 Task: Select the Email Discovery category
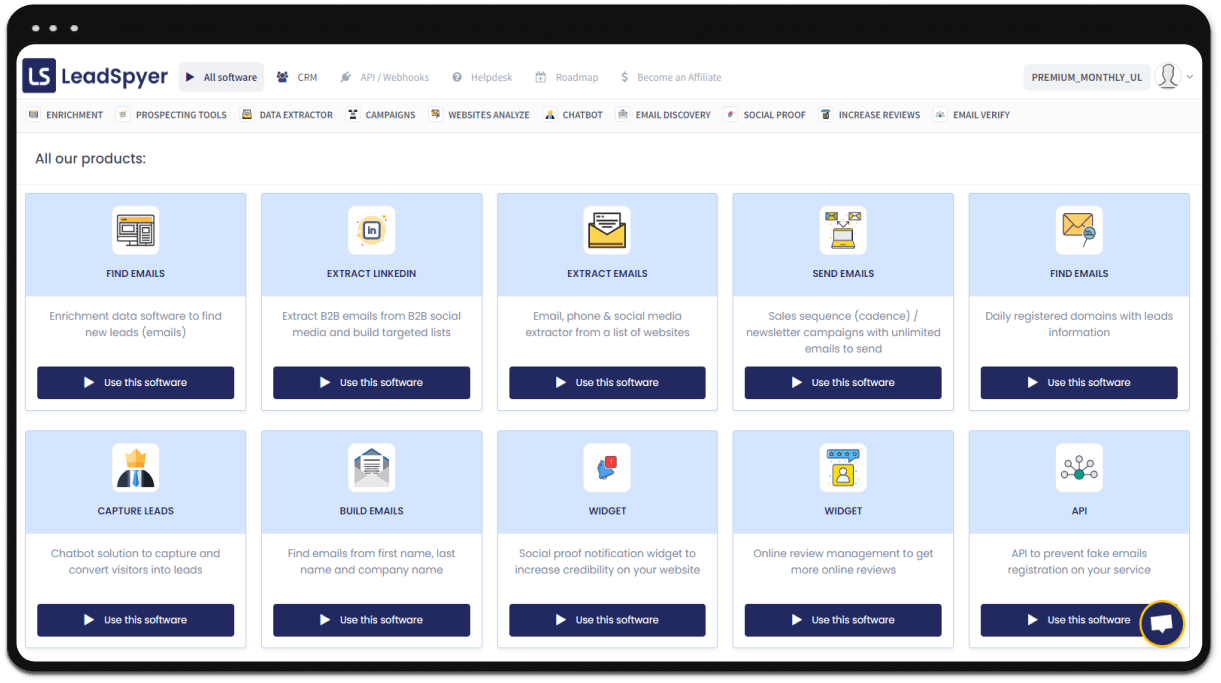[x=663, y=115]
